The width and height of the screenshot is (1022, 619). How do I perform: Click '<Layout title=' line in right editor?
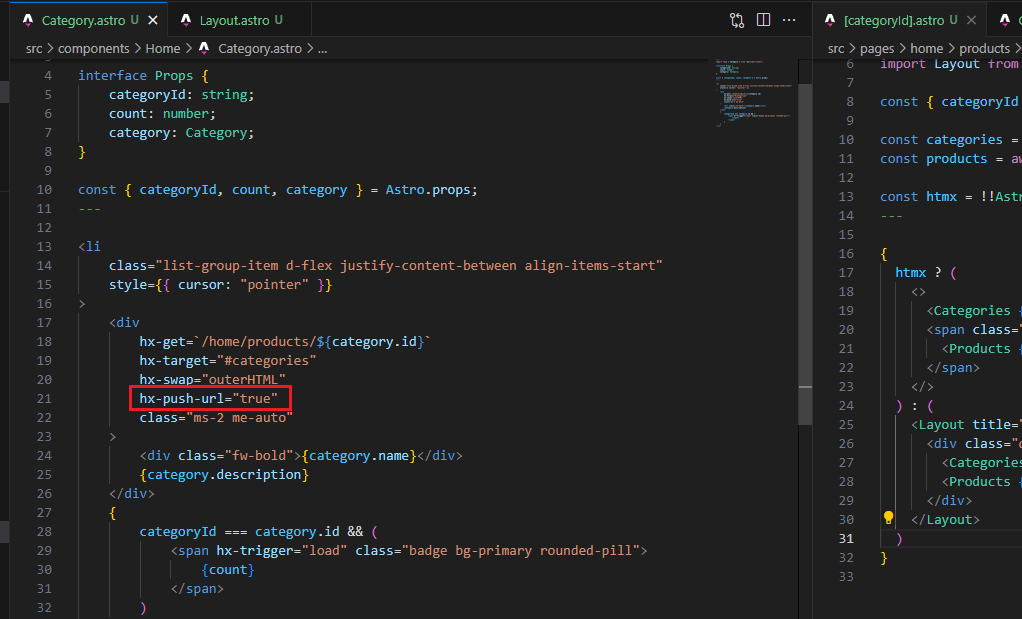tap(966, 424)
